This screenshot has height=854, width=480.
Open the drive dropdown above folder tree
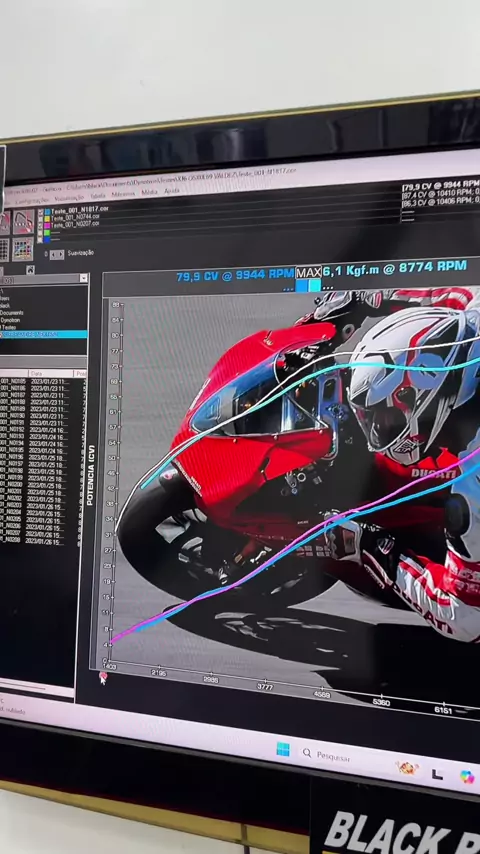point(83,278)
